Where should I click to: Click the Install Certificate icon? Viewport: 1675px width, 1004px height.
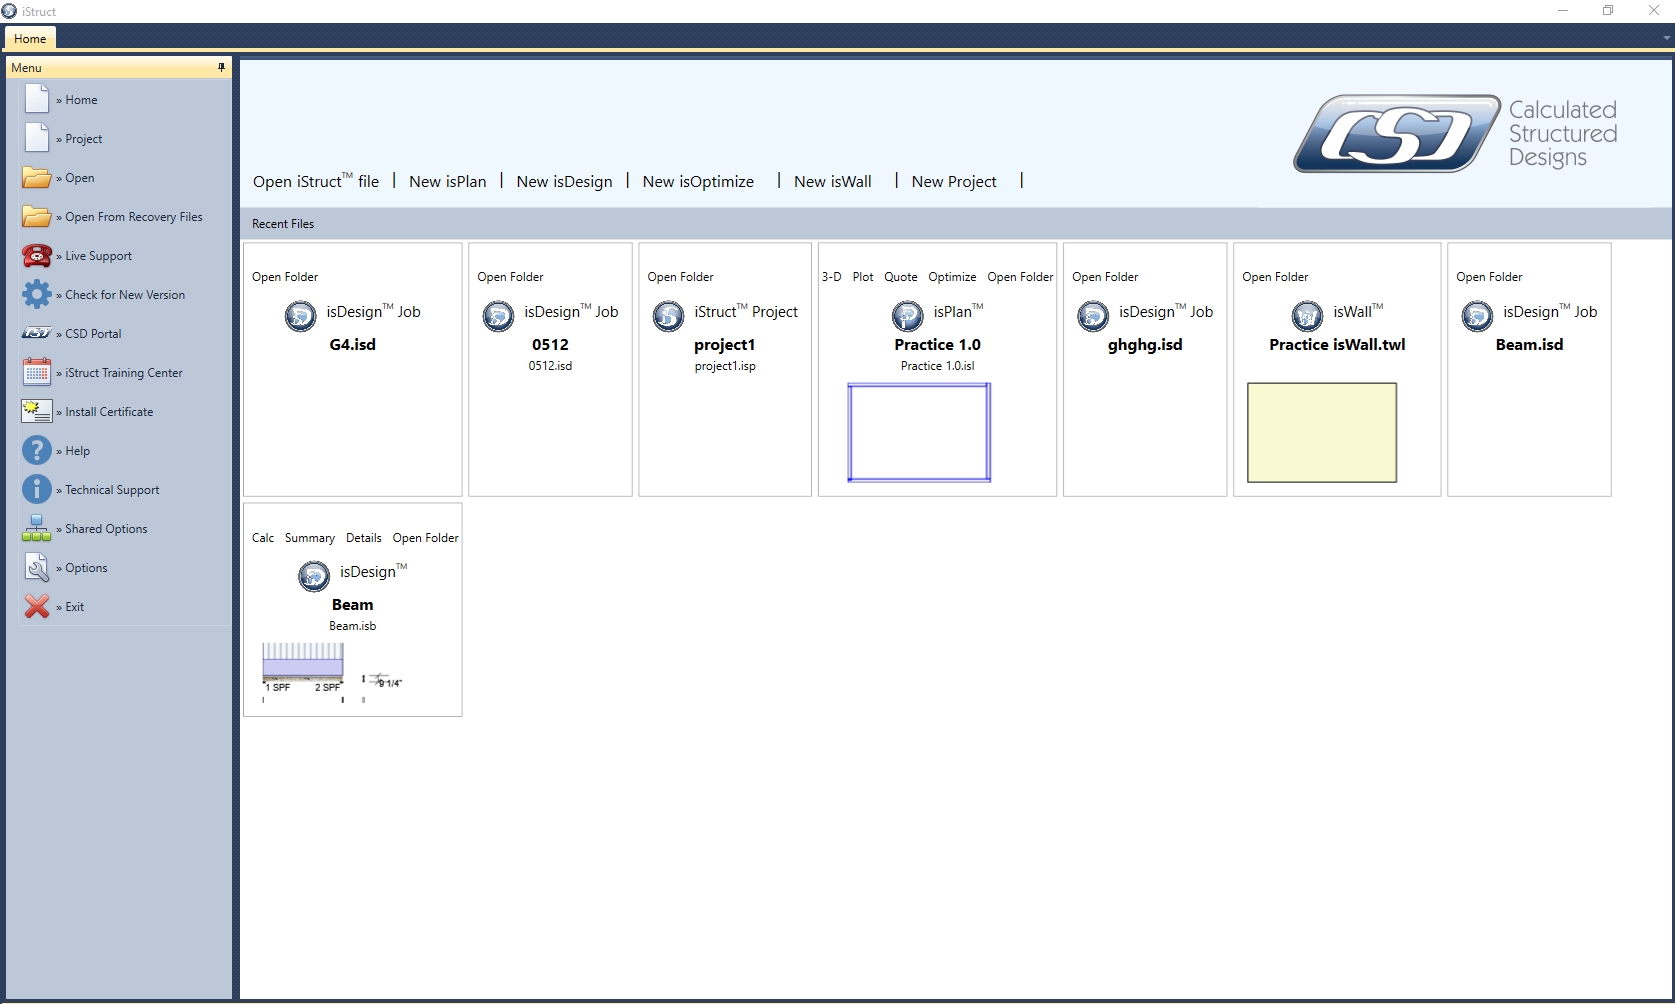[x=37, y=412]
